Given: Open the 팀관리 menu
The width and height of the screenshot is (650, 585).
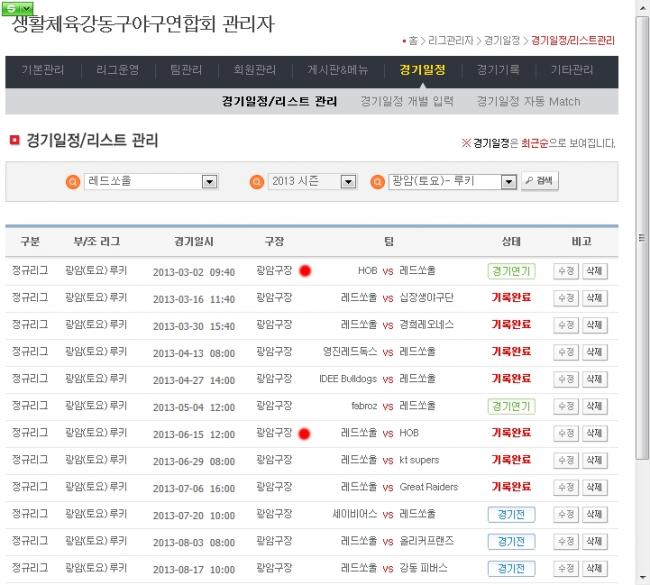Looking at the screenshot, I should pyautogui.click(x=186, y=70).
